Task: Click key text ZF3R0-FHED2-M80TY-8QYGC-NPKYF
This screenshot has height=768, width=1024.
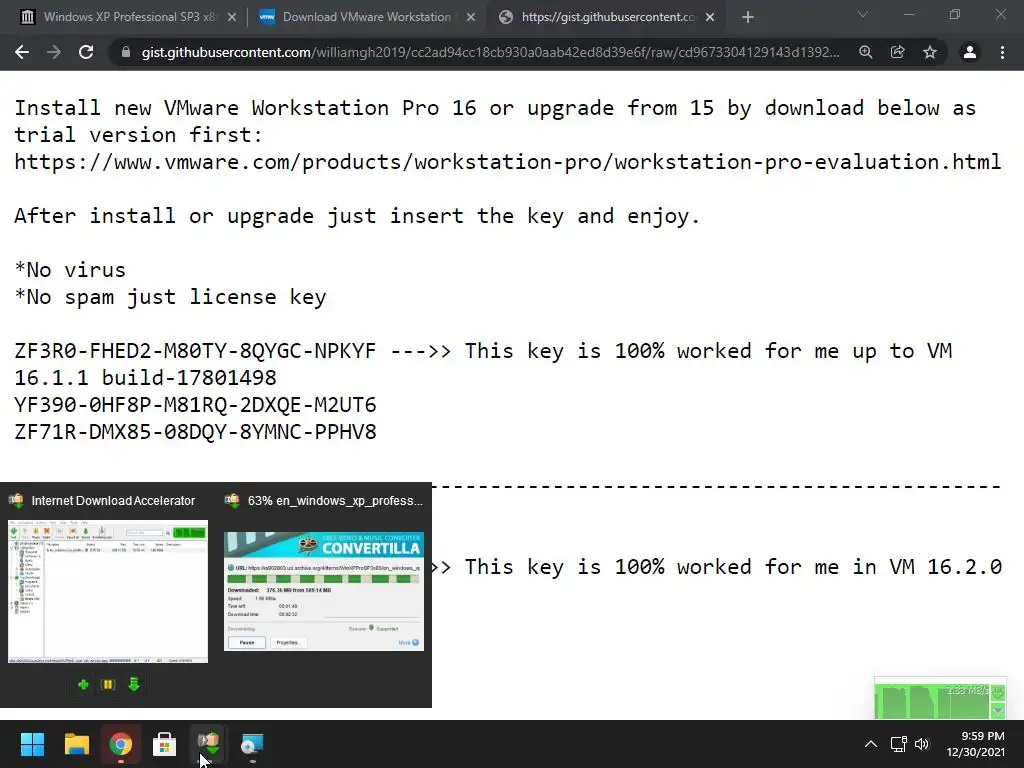Action: coord(195,351)
